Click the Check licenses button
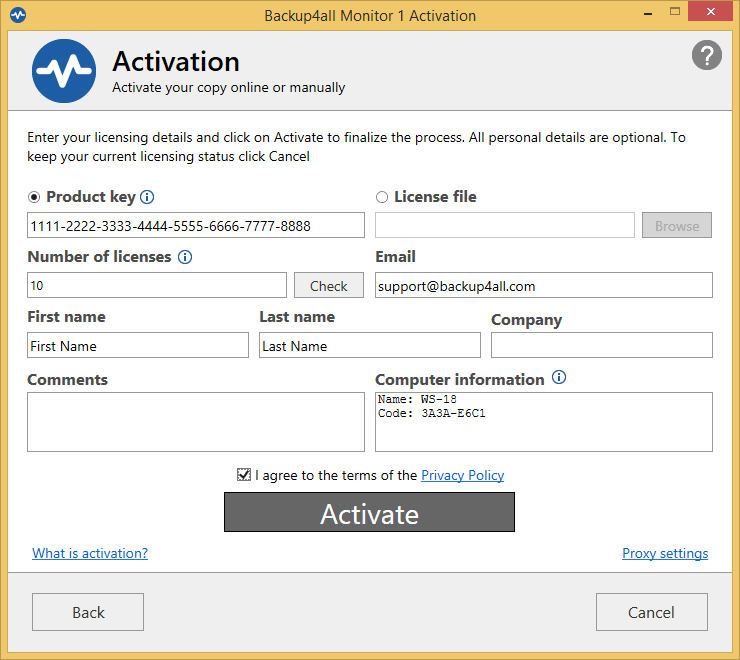 (x=328, y=285)
